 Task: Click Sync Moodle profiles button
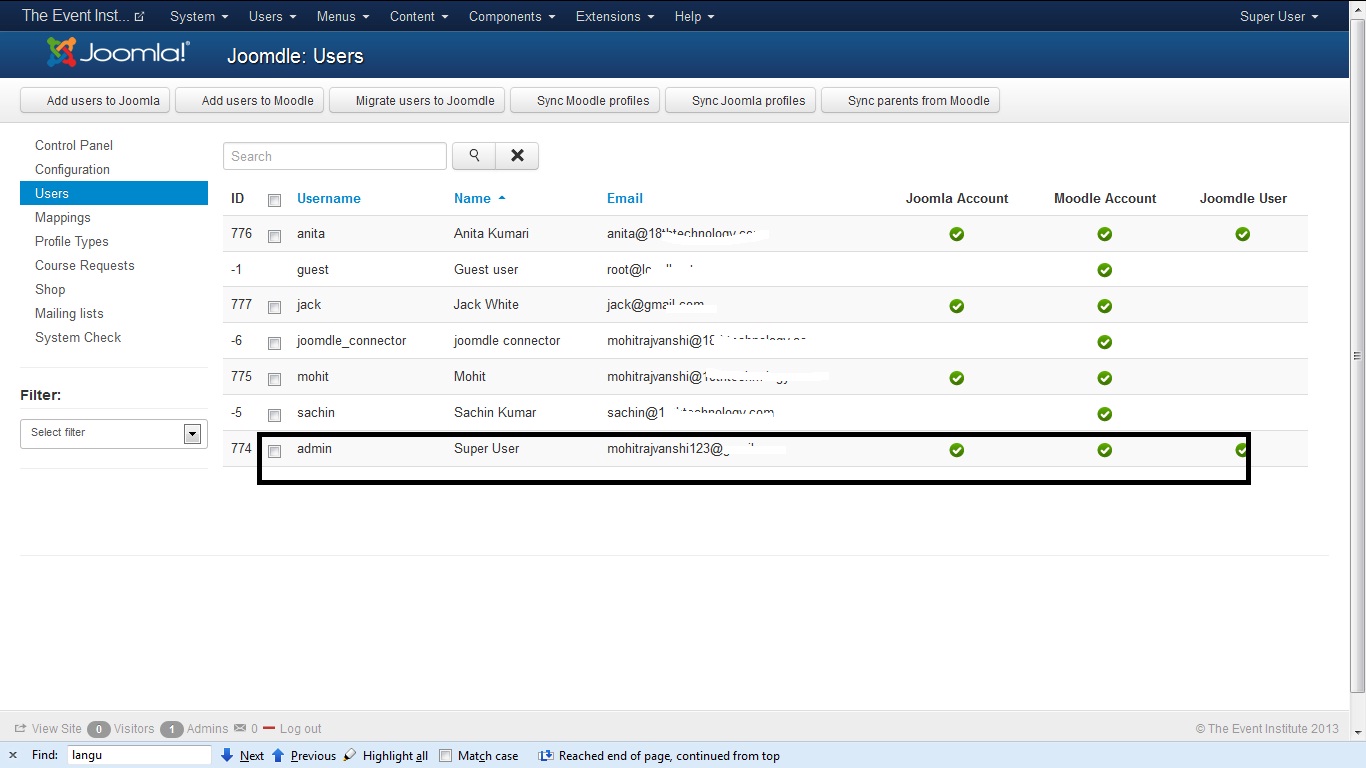[x=586, y=100]
